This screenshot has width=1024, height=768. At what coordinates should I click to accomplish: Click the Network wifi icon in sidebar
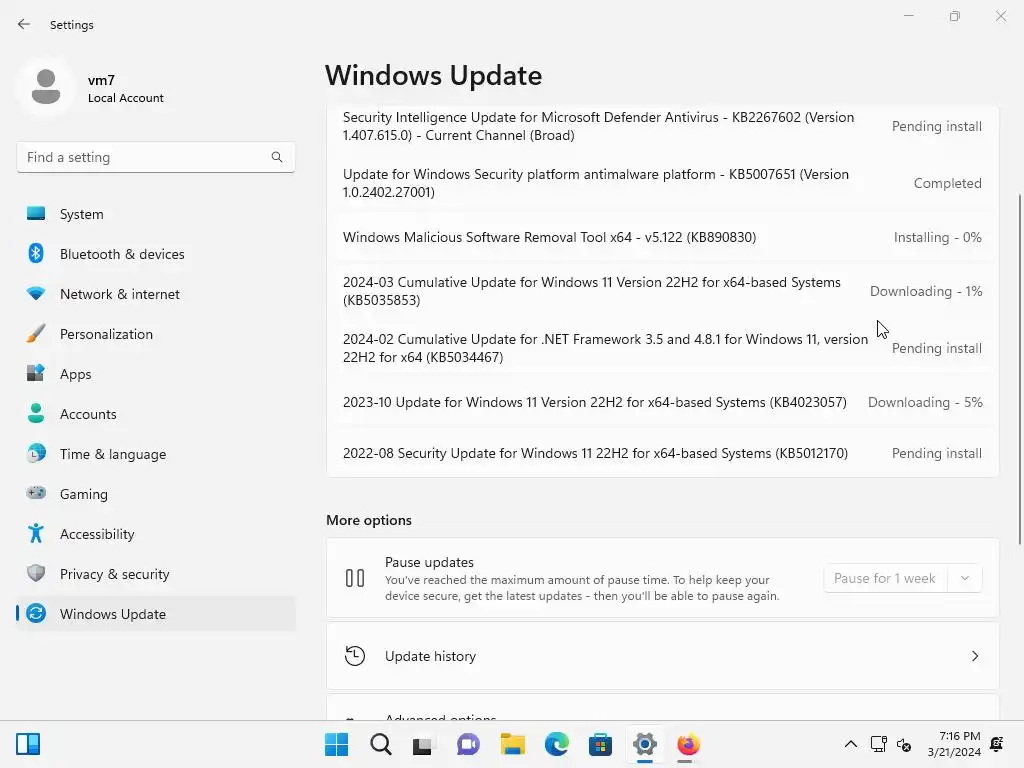(x=36, y=293)
